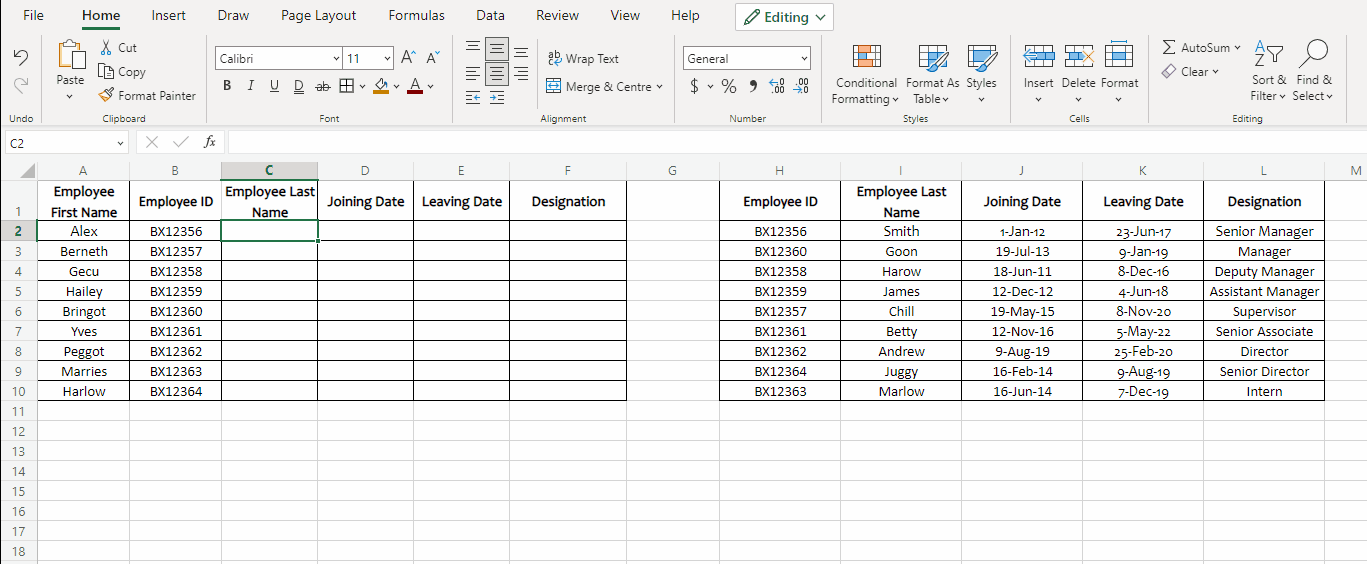This screenshot has width=1367, height=564.
Task: Click the Insert cells button
Action: pos(1039,72)
